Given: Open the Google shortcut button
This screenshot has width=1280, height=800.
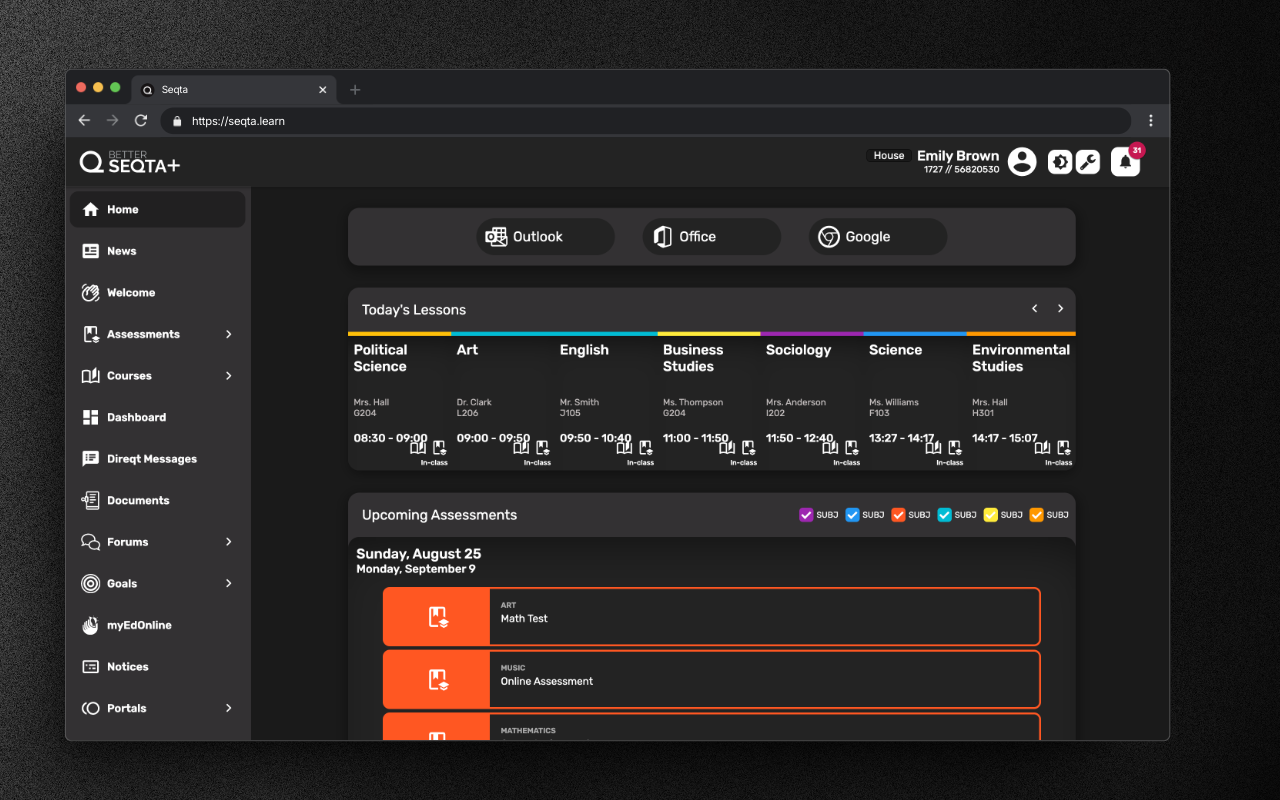Looking at the screenshot, I should (x=877, y=237).
